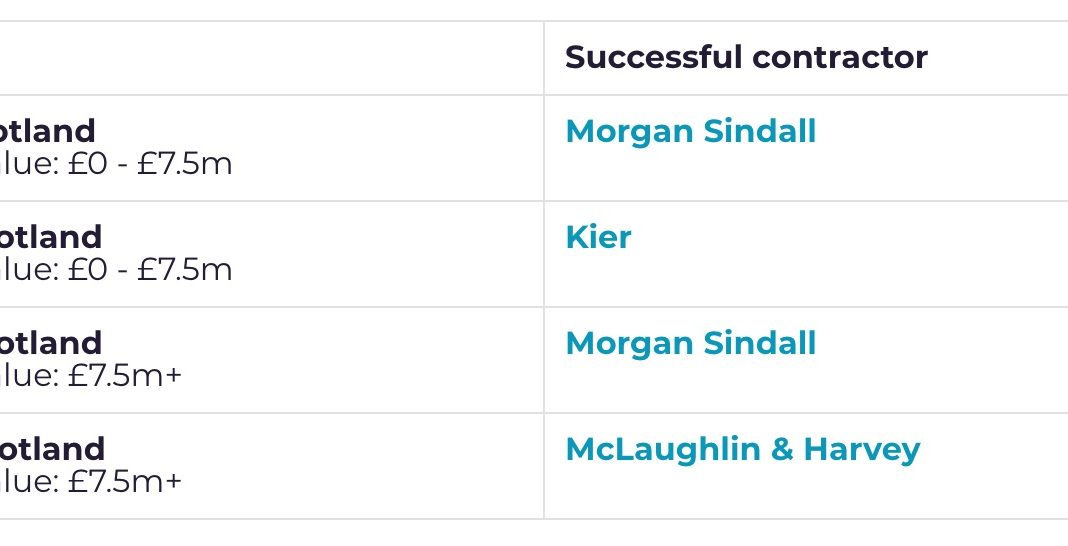Click blank space right of the Kier link
The height and width of the screenshot is (546, 1068).
(x=850, y=238)
